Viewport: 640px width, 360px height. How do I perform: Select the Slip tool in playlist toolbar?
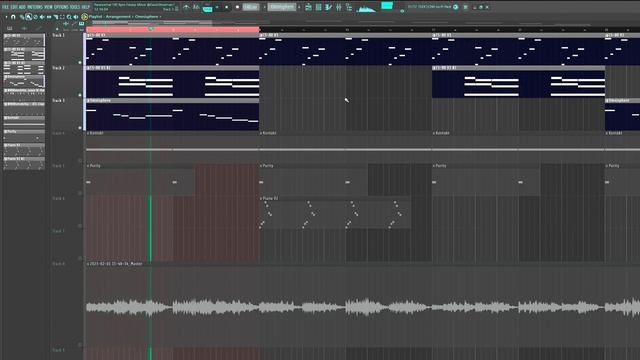click(x=49, y=17)
